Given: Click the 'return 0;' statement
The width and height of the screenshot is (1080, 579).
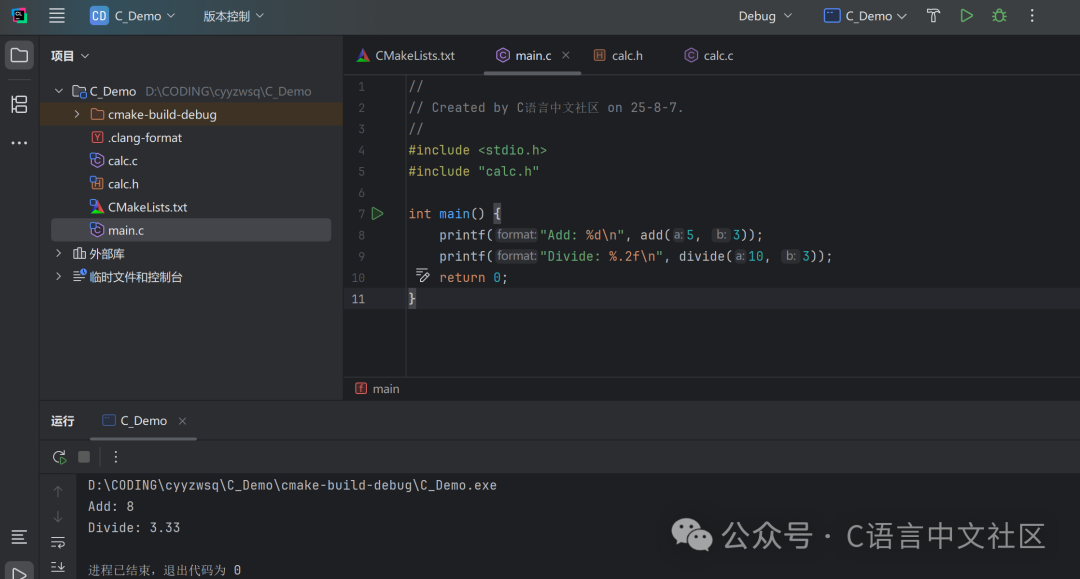Looking at the screenshot, I should tap(473, 277).
